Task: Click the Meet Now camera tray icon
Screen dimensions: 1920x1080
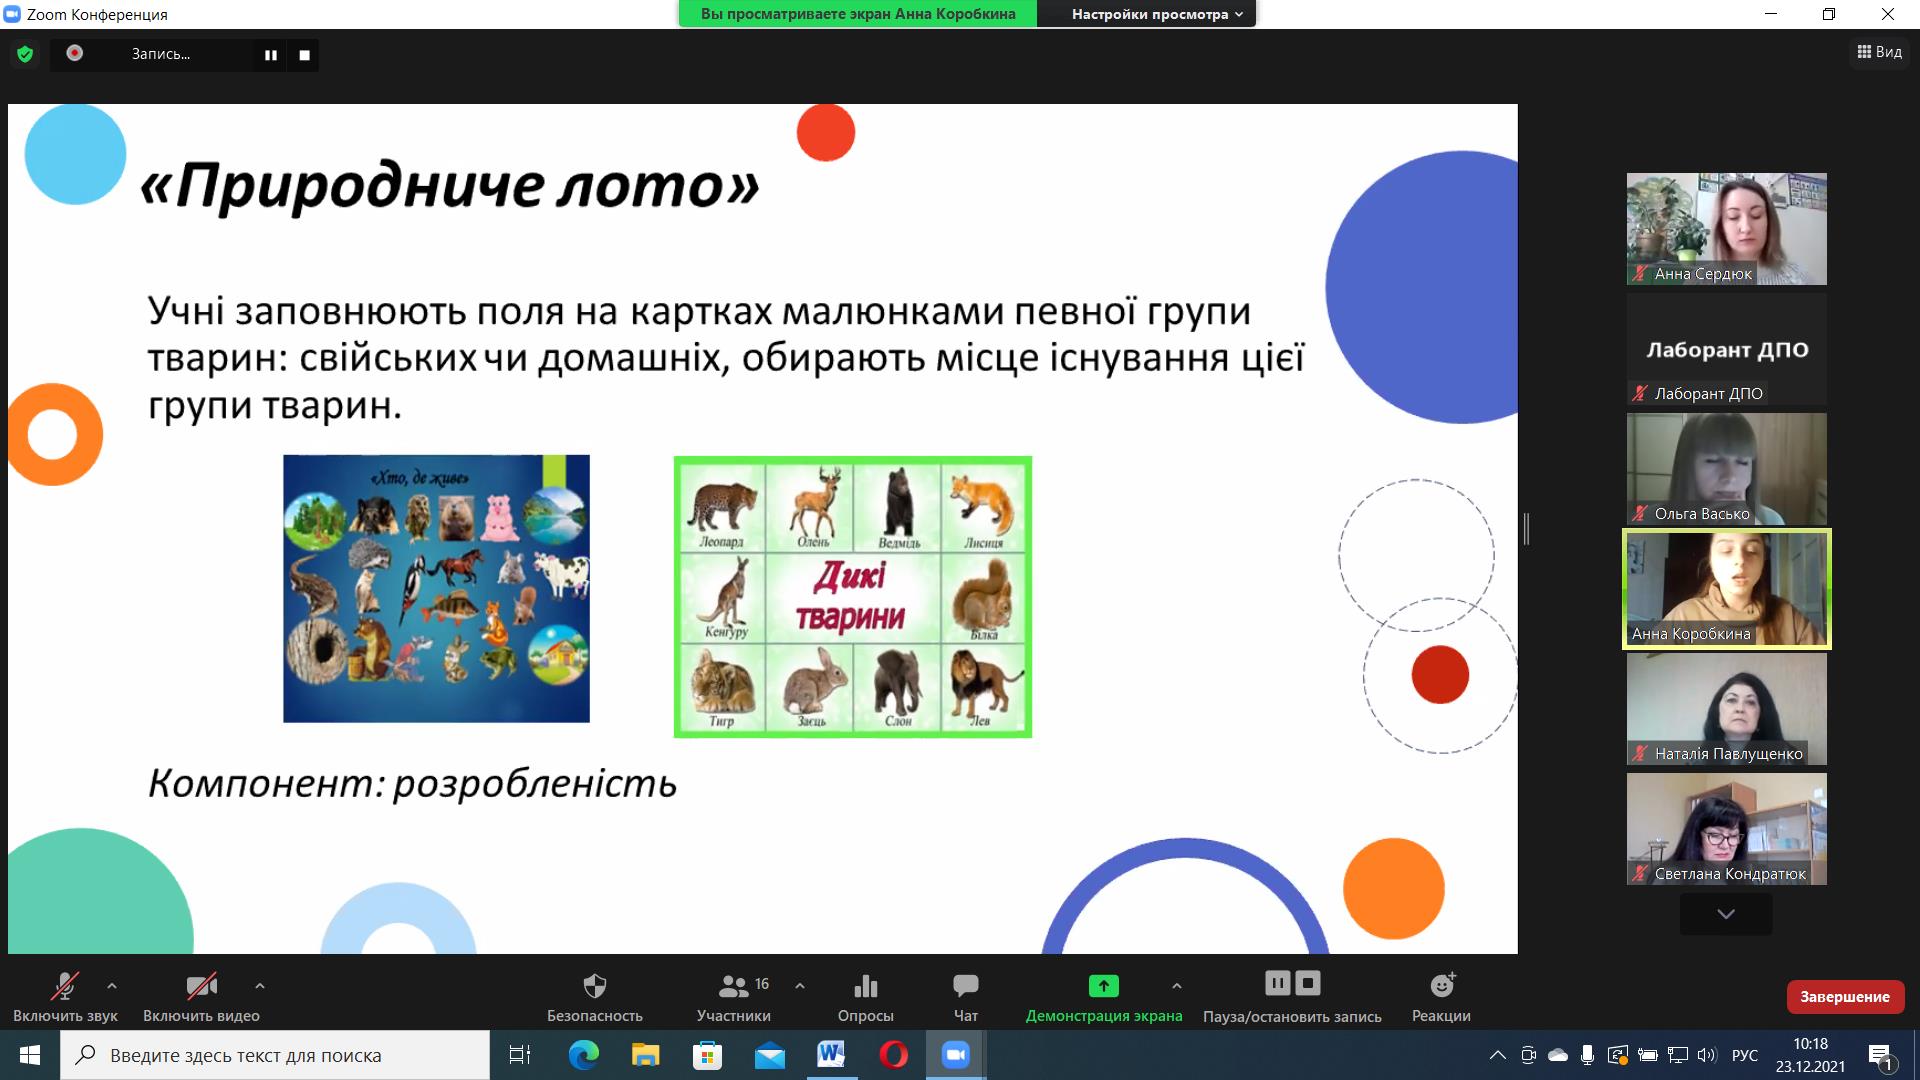Action: point(1528,1055)
